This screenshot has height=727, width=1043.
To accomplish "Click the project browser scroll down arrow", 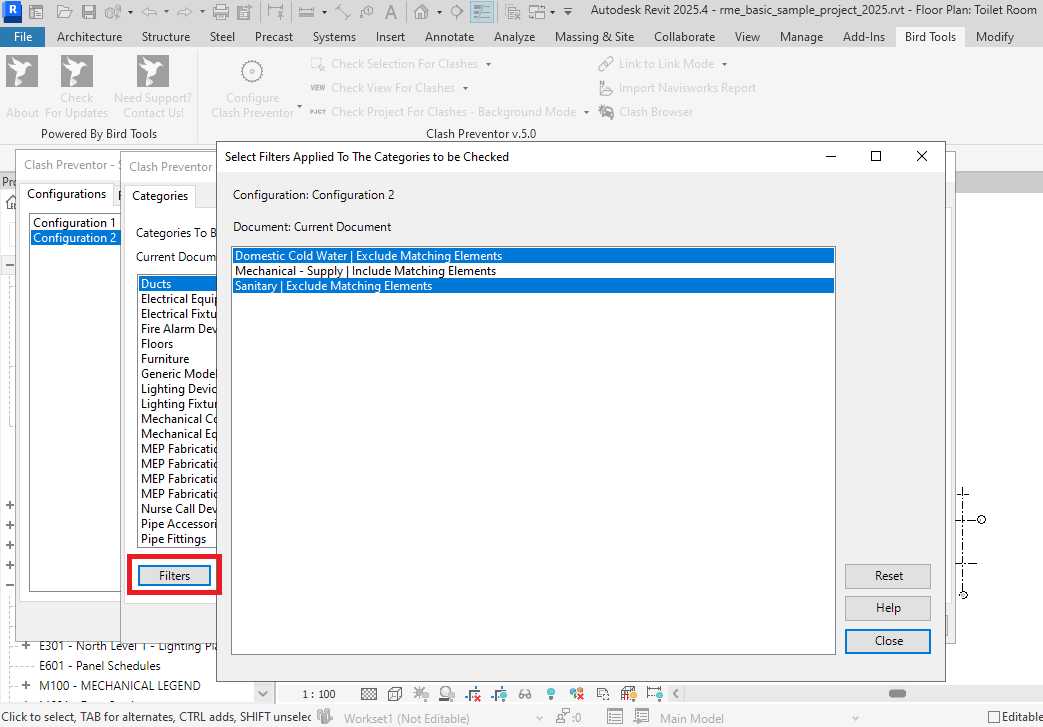I will point(263,694).
